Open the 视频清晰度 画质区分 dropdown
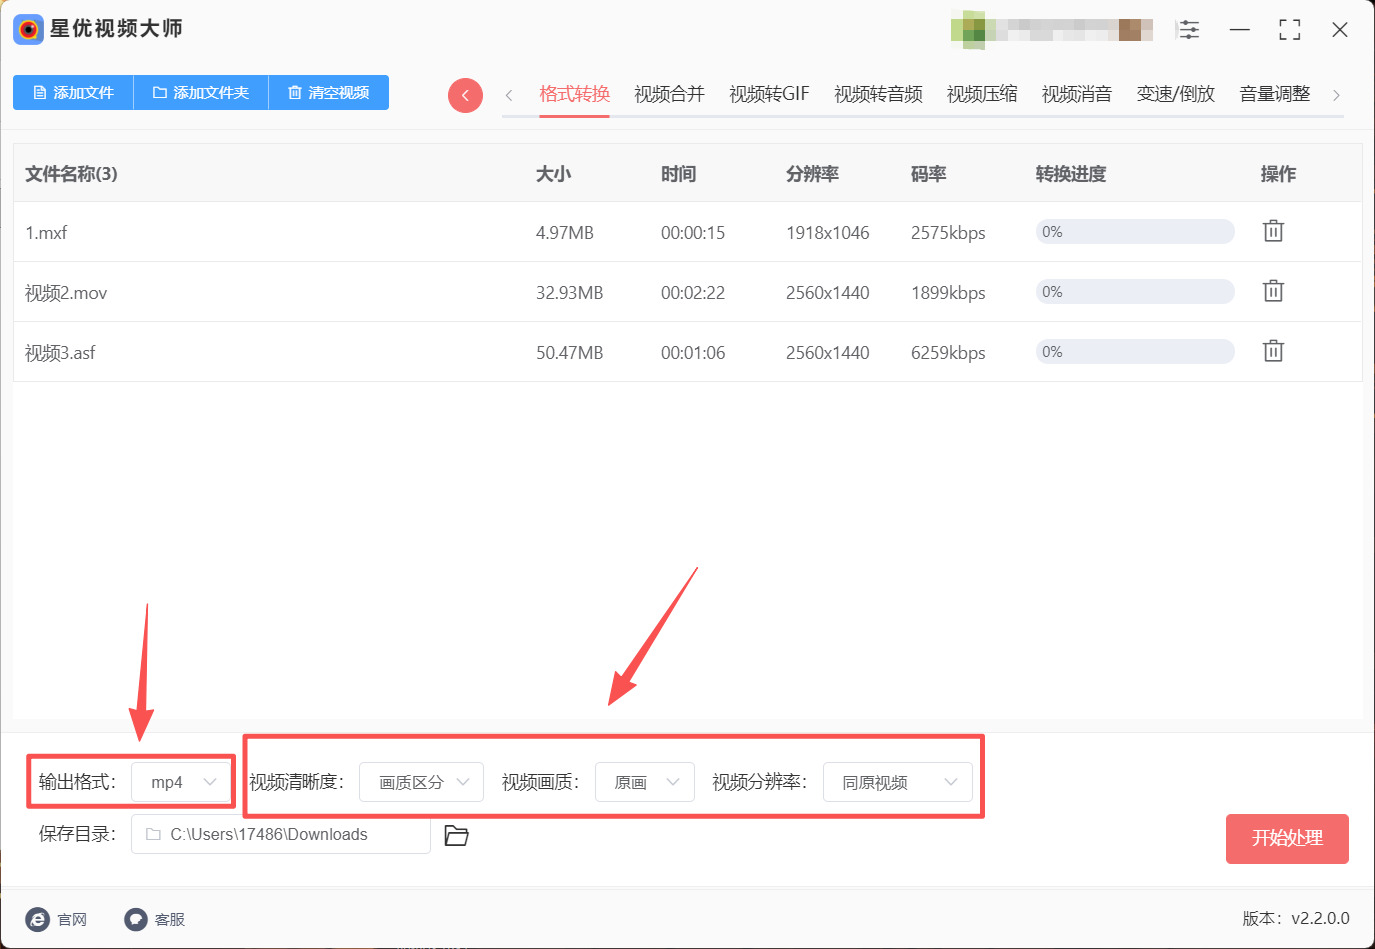Screen dimensions: 1375x949 tap(421, 782)
